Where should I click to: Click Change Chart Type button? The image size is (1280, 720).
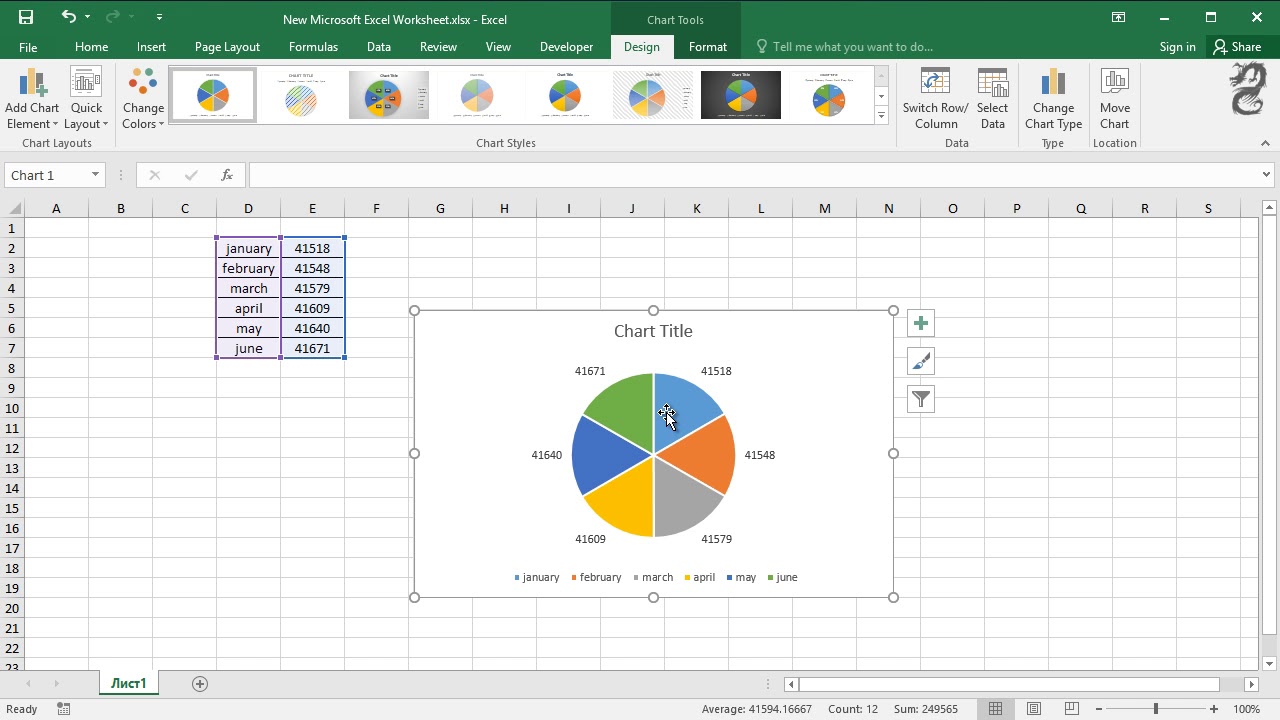click(1053, 99)
